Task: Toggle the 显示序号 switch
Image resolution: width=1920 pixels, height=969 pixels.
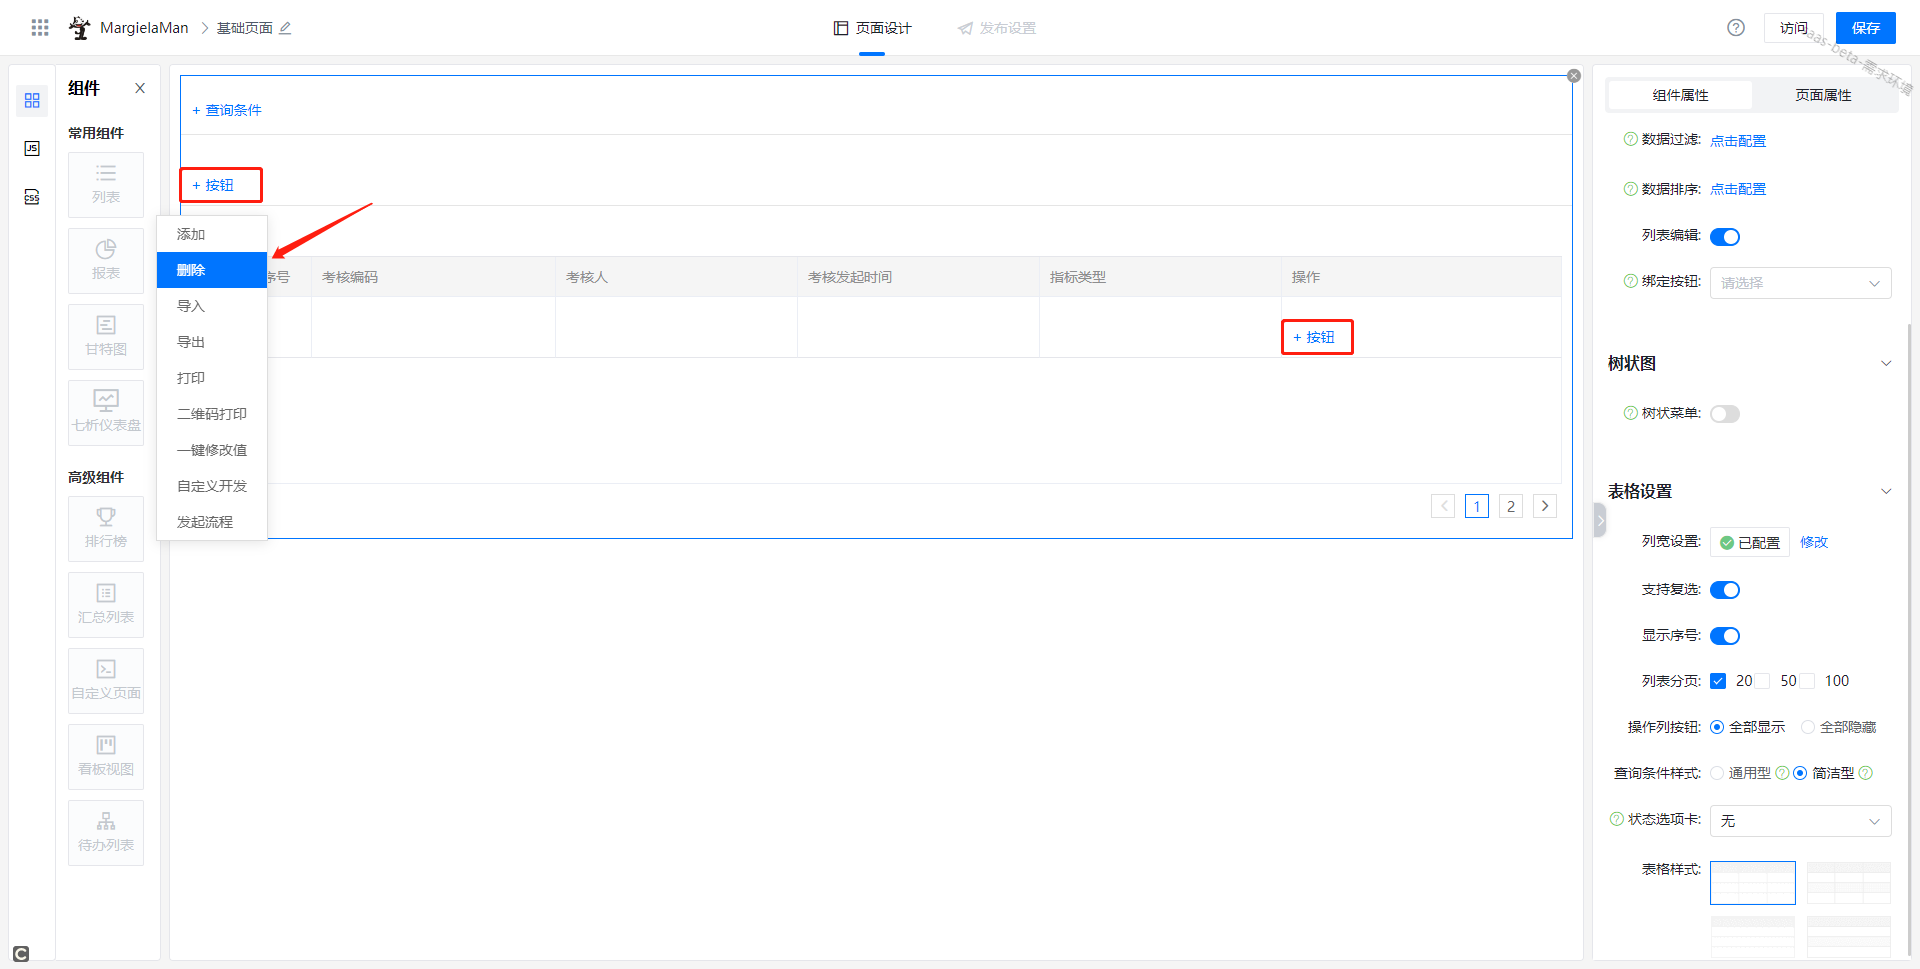Action: 1725,636
